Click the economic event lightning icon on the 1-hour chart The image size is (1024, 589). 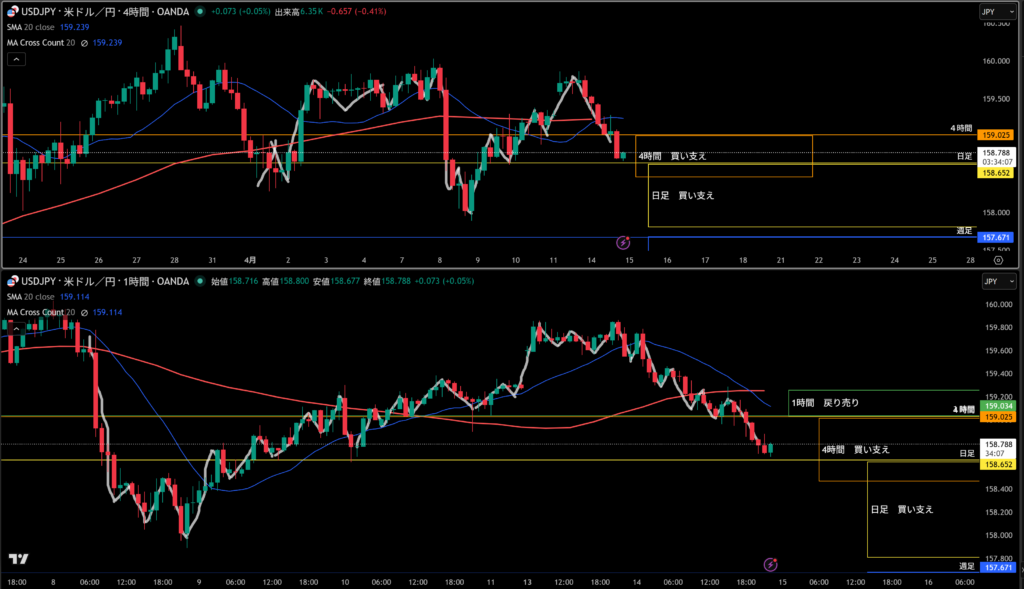coord(770,565)
